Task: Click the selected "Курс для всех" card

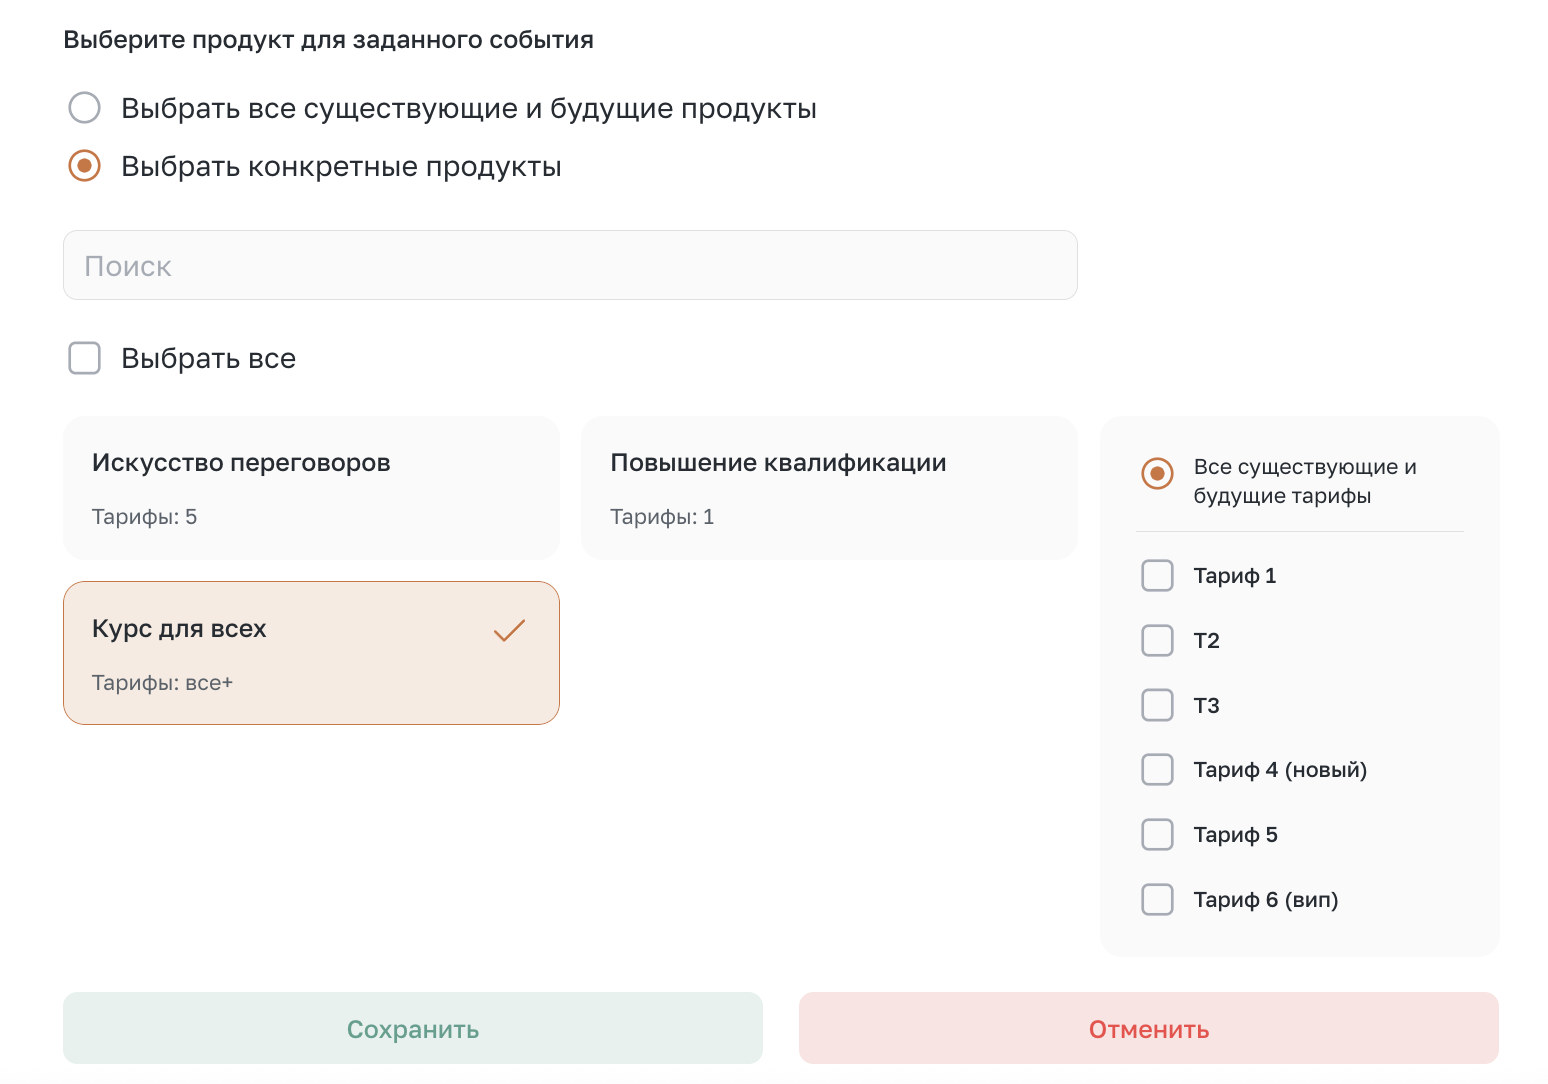Action: coord(311,653)
